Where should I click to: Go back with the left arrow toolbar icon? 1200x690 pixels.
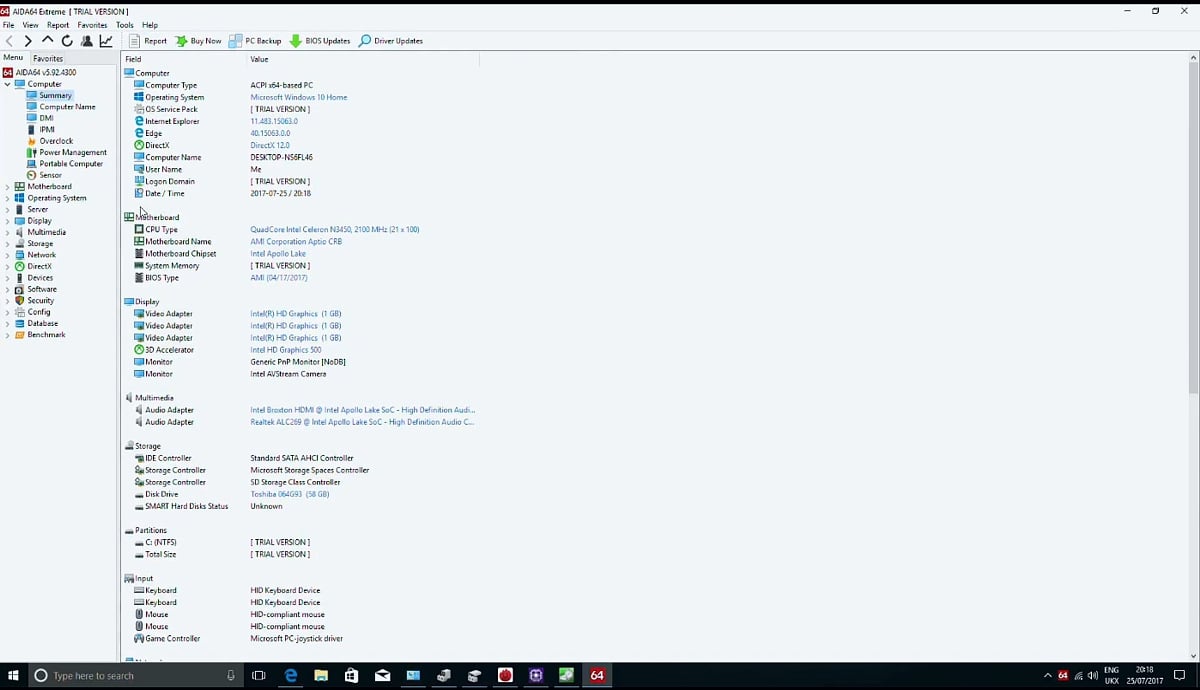click(x=9, y=41)
